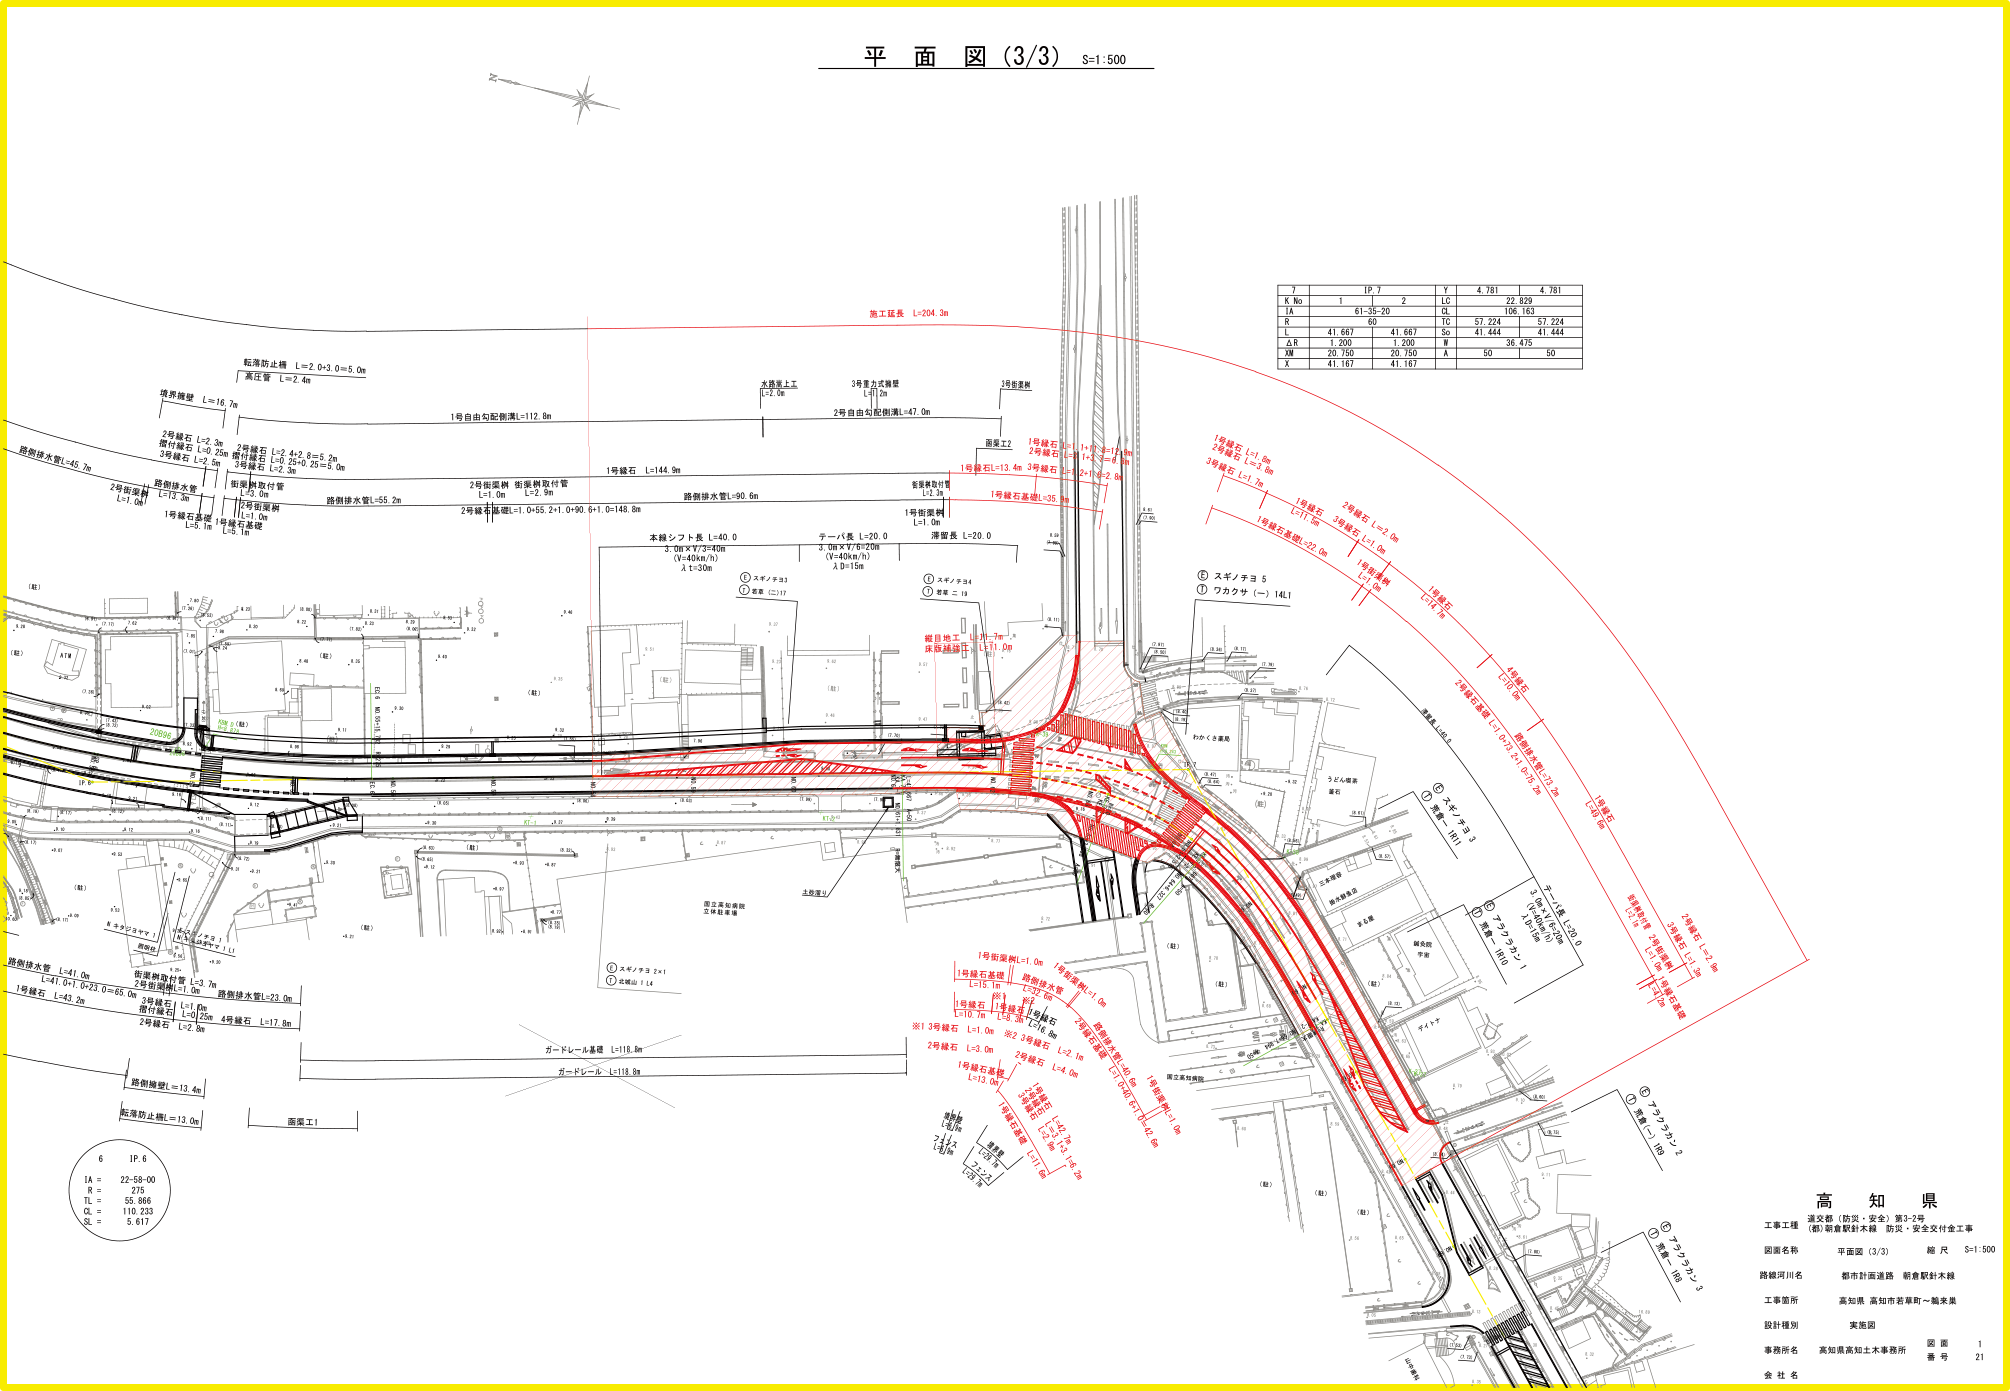This screenshot has height=1391, width=2010.
Task: Click the north arrow compass symbol
Action: click(582, 99)
